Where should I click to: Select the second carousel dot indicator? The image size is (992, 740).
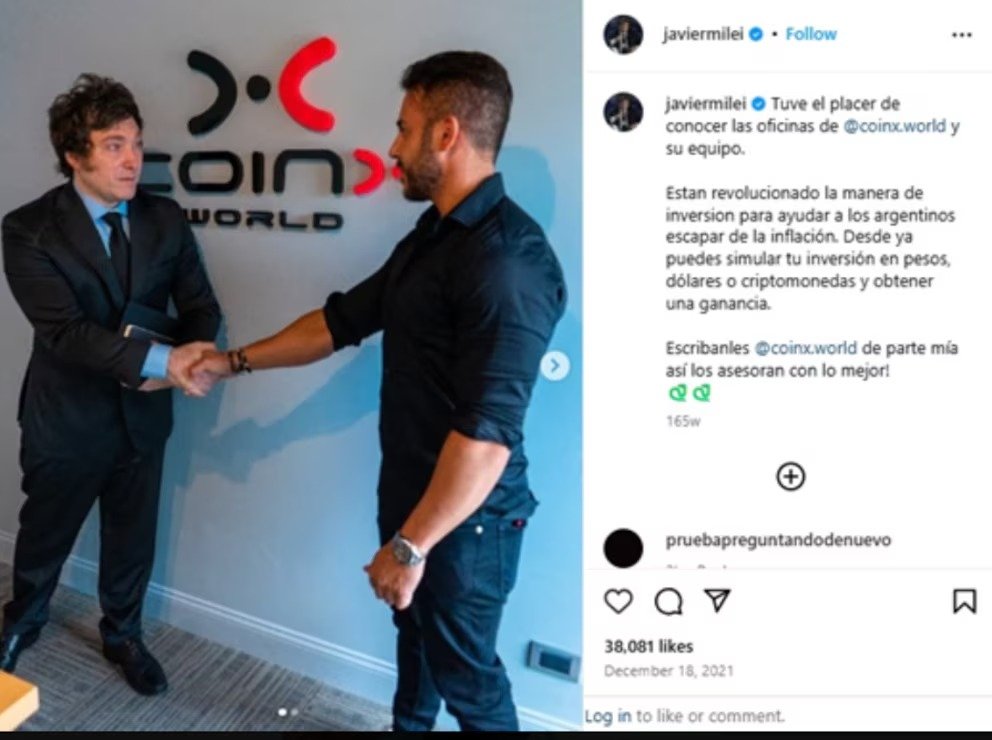coord(294,712)
